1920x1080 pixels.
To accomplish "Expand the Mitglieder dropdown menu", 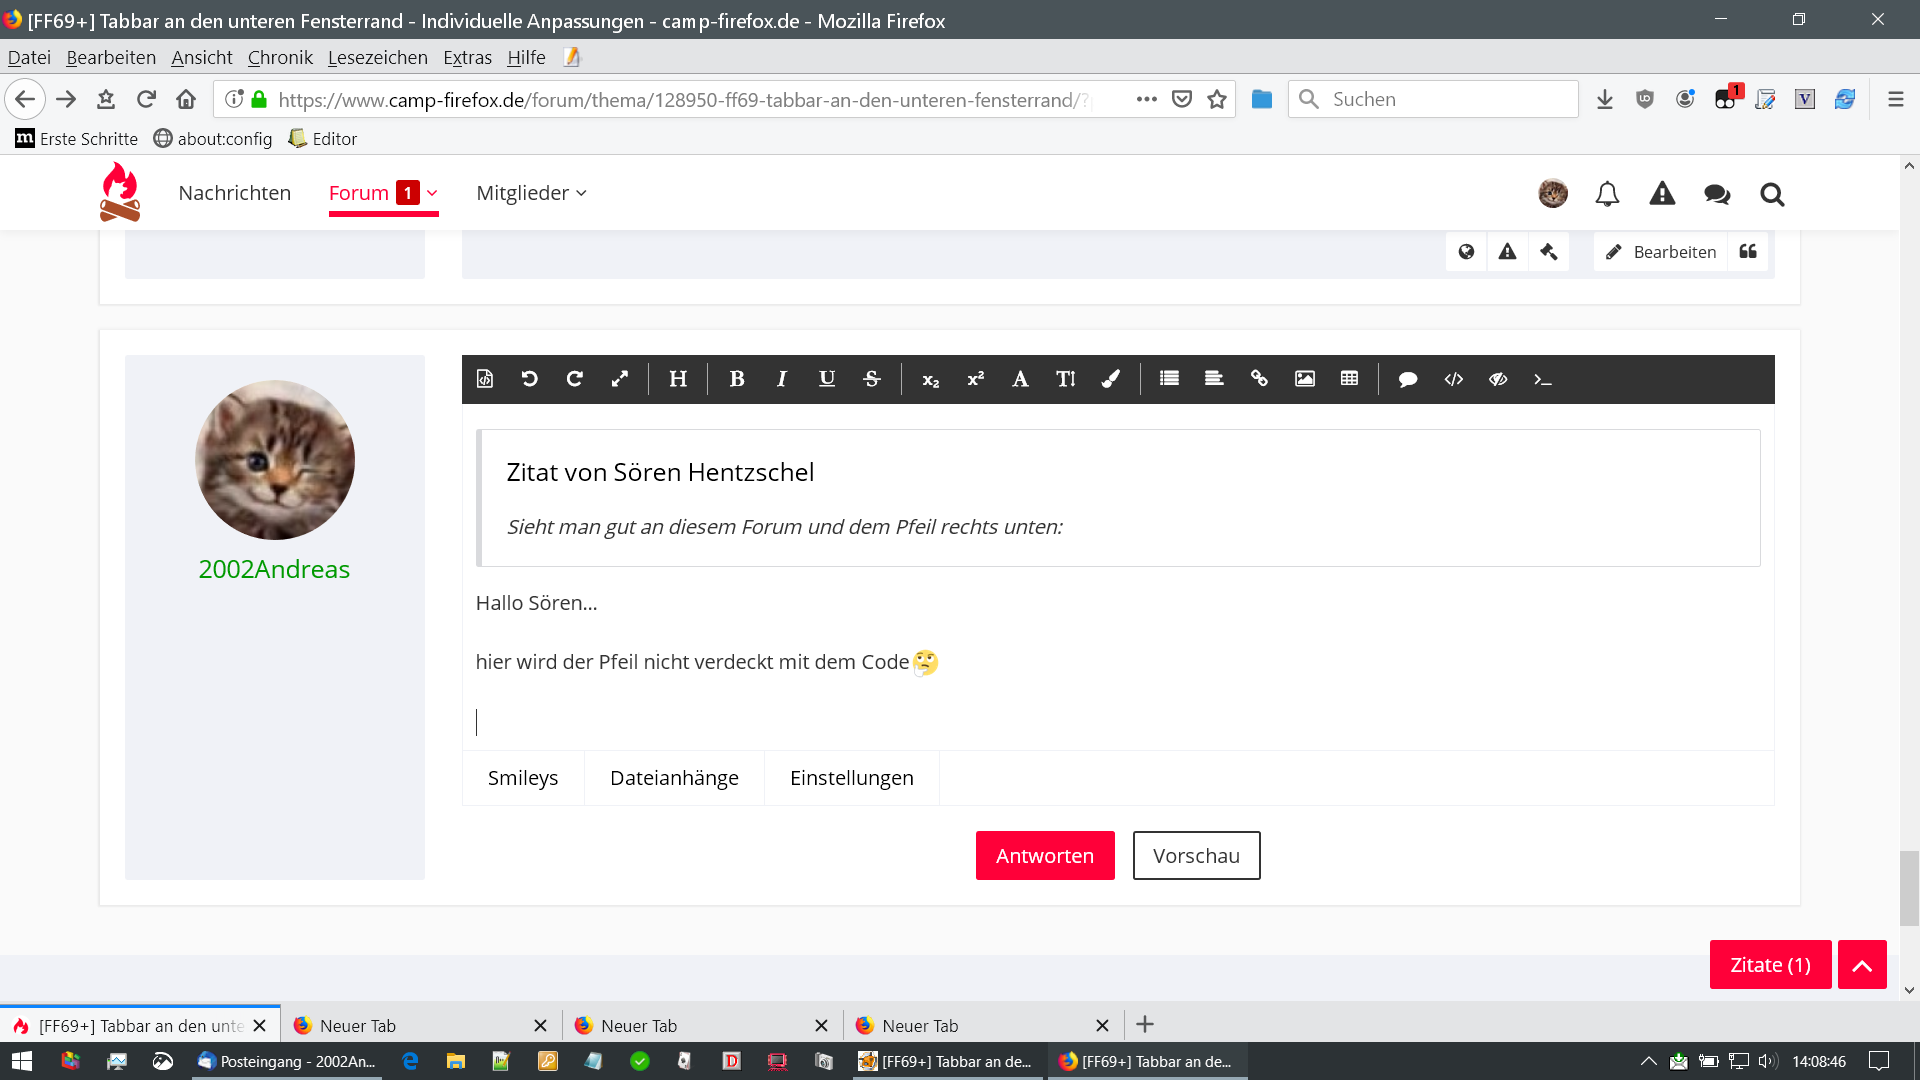I will (532, 193).
